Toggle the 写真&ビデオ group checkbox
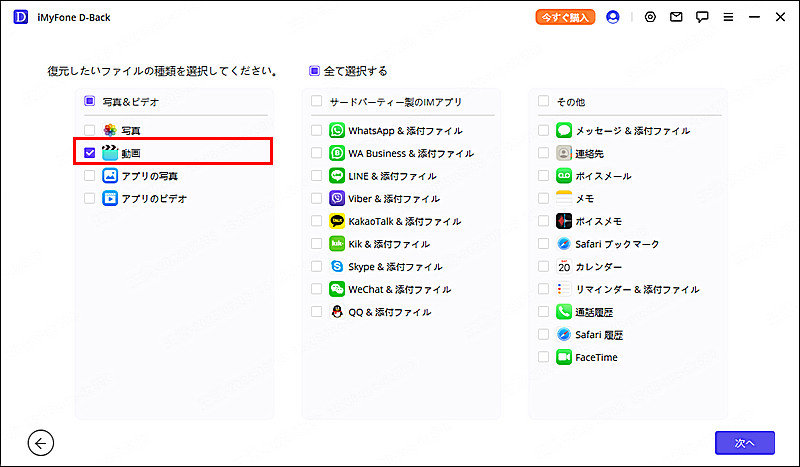Image resolution: width=800 pixels, height=467 pixels. pyautogui.click(x=89, y=101)
